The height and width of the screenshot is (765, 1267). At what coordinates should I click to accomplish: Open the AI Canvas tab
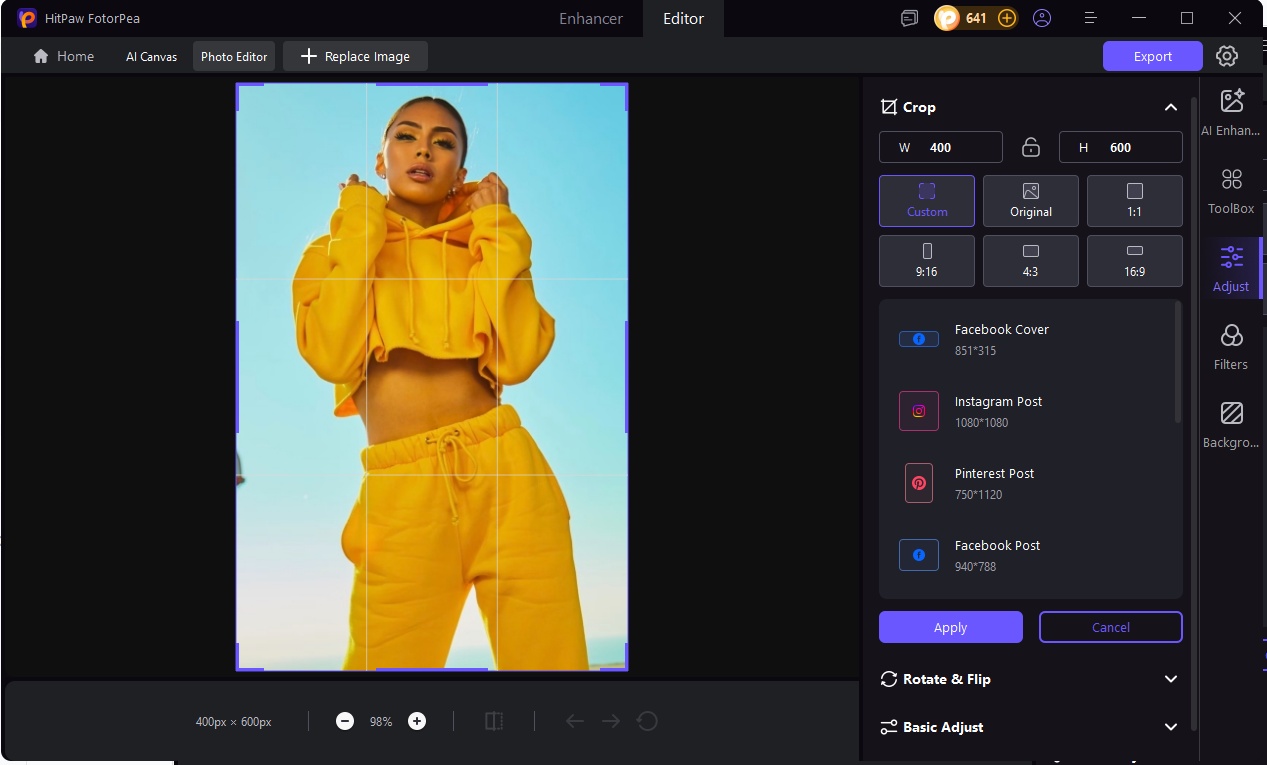(x=150, y=56)
